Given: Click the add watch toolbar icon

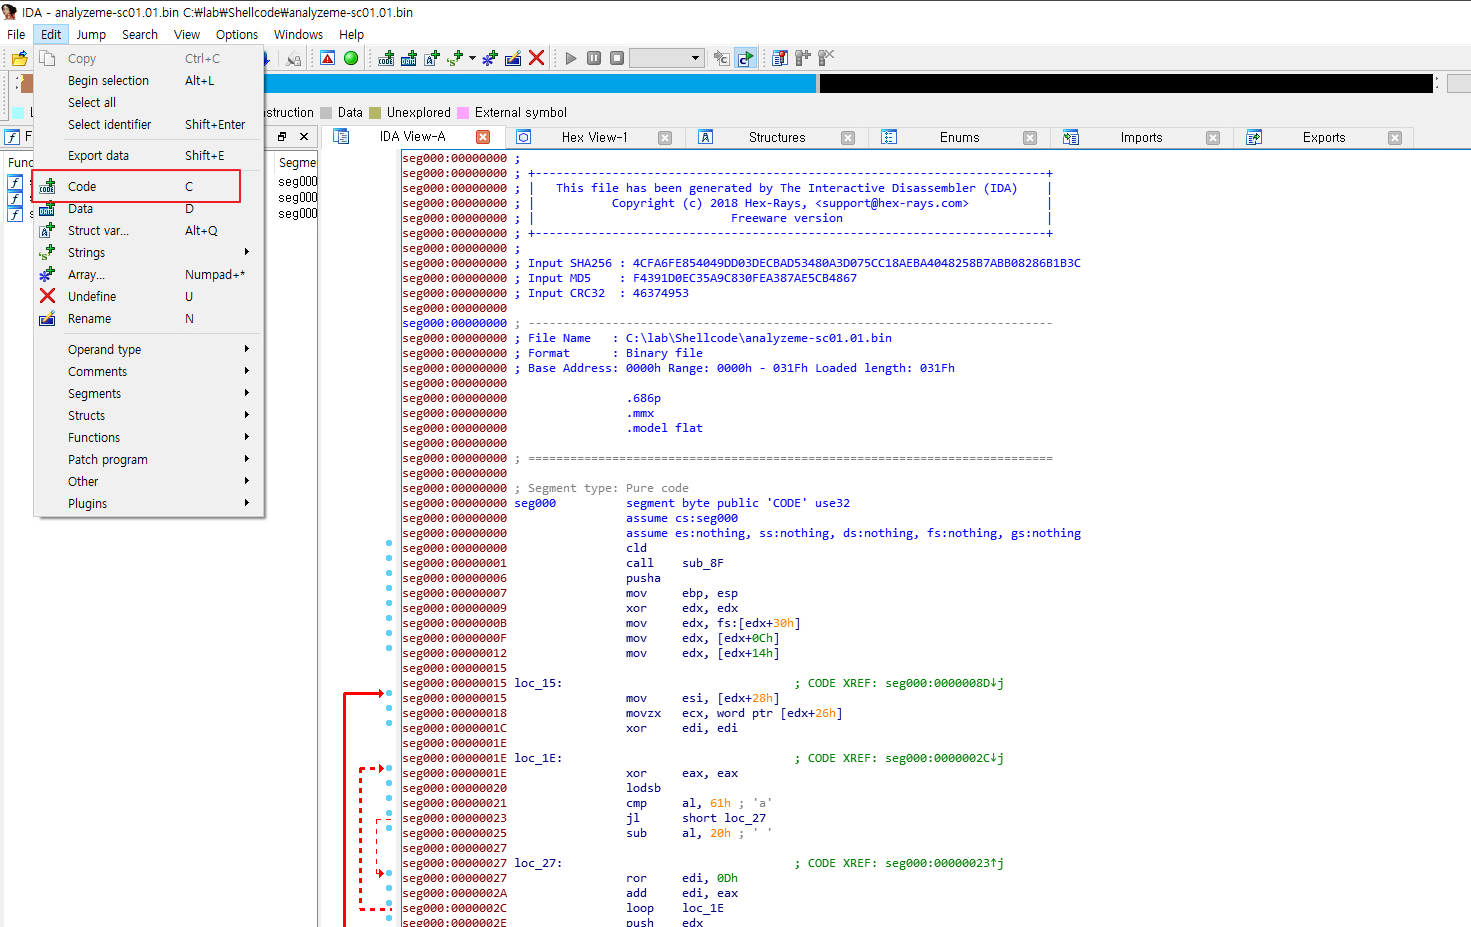Looking at the screenshot, I should [803, 58].
